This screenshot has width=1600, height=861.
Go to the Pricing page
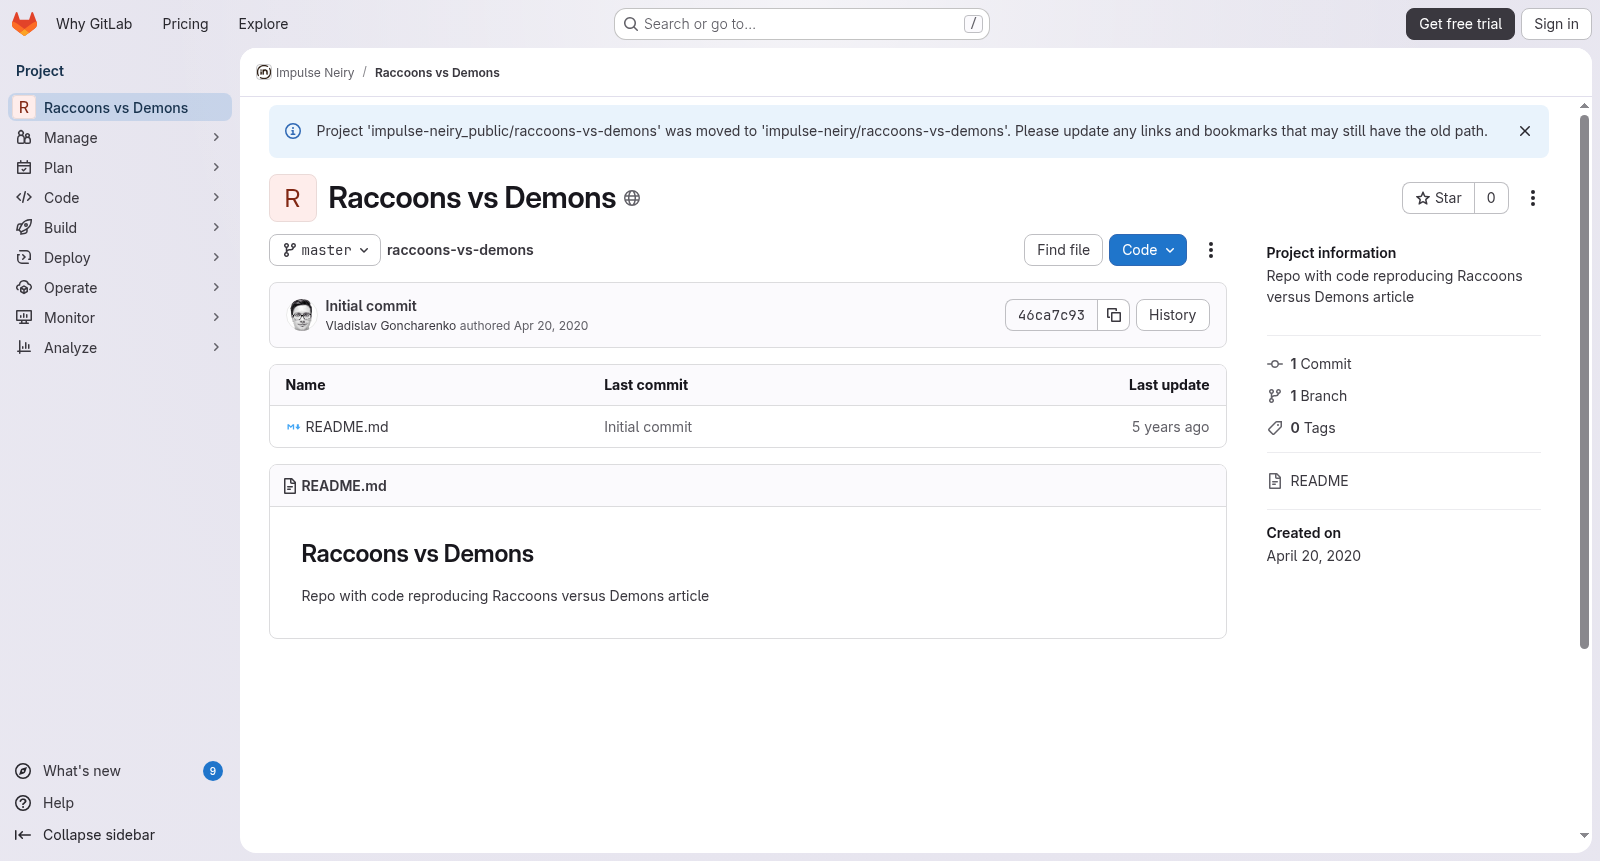click(185, 24)
